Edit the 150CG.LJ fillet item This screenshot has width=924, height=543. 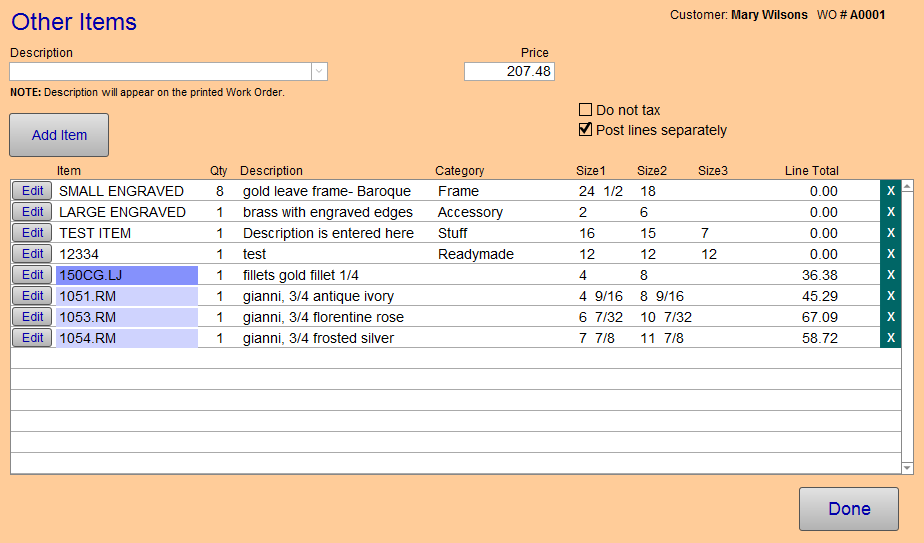pos(32,275)
